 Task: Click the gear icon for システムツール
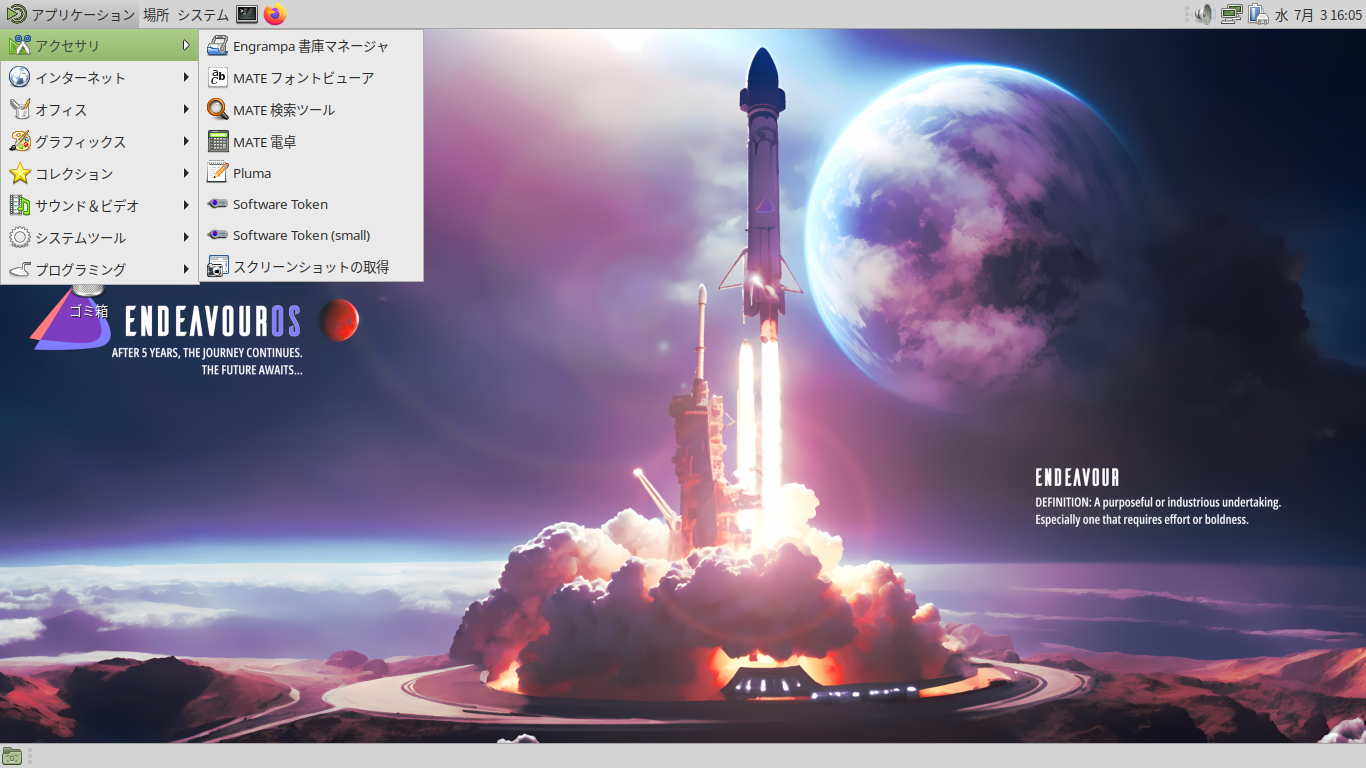(19, 237)
